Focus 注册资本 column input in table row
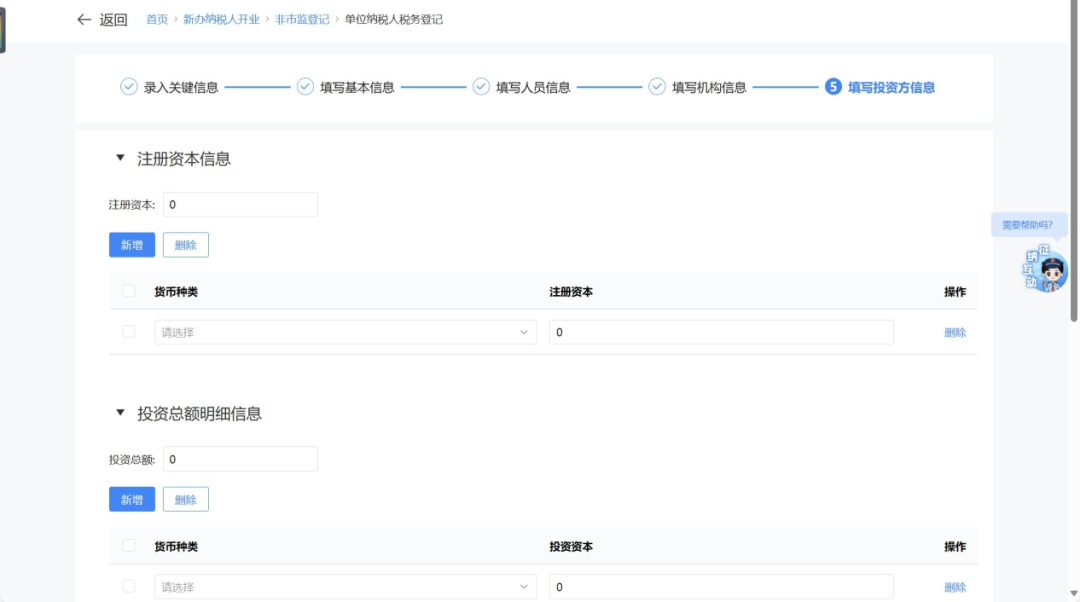 [x=721, y=332]
